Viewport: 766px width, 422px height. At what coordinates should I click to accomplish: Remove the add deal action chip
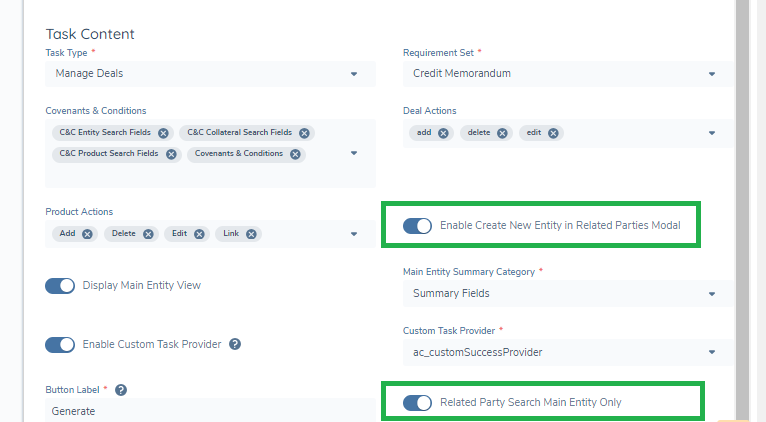pyautogui.click(x=443, y=133)
